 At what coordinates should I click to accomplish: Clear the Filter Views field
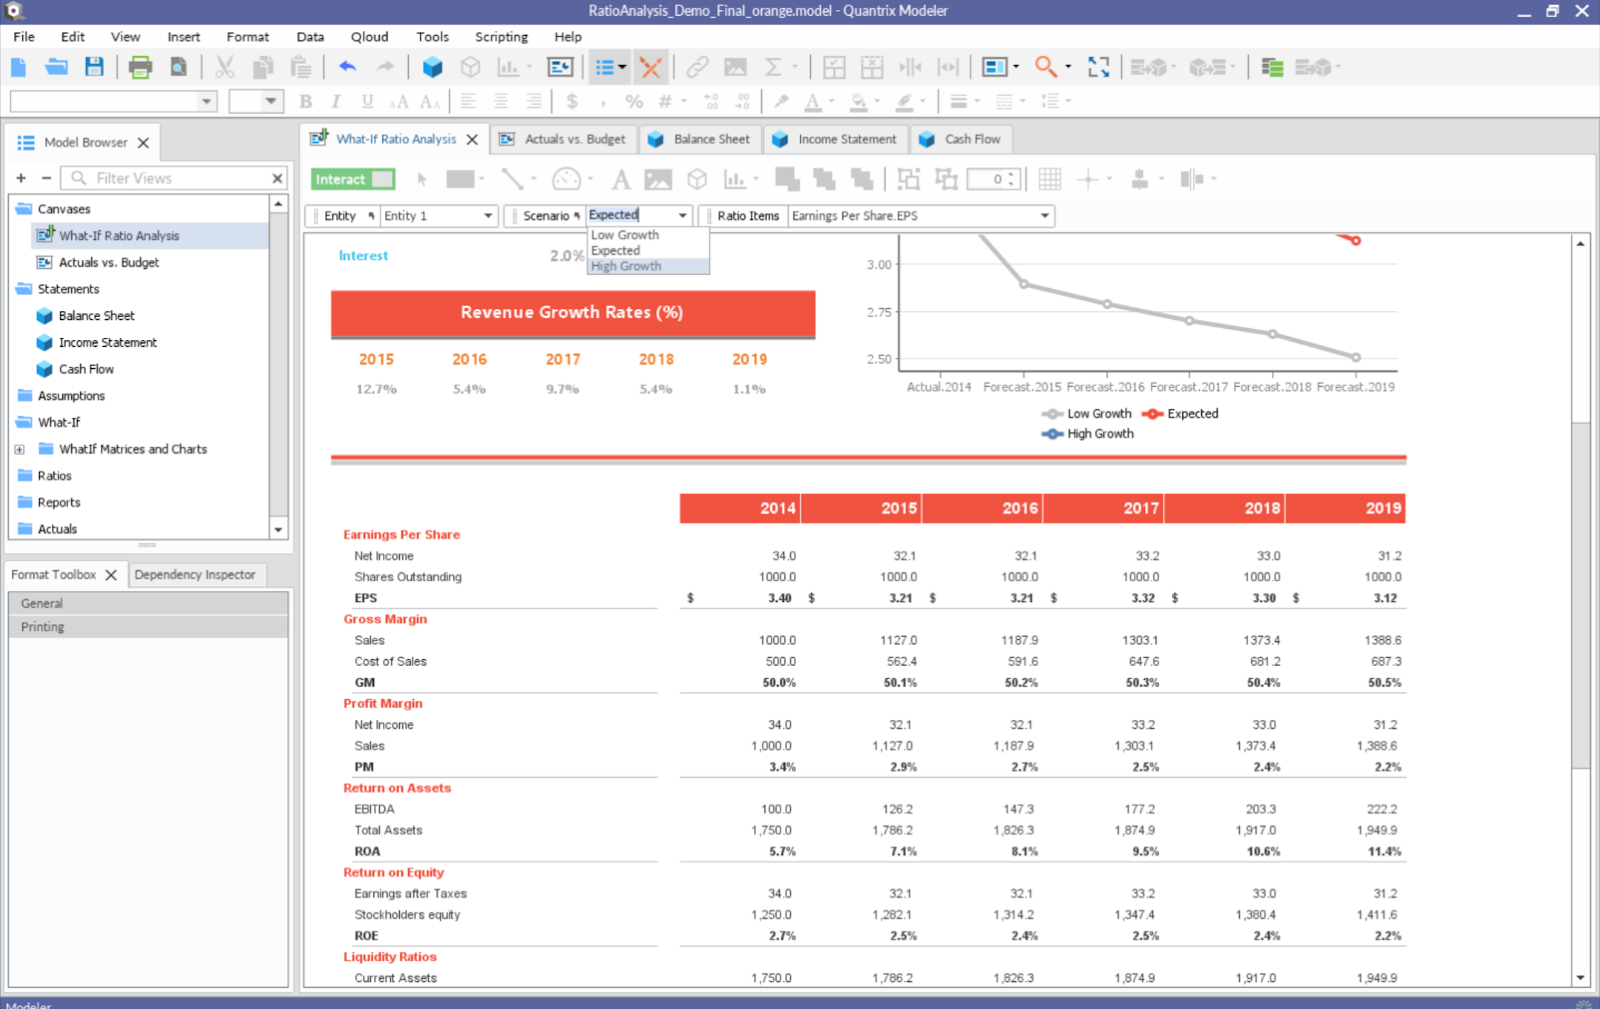coord(277,178)
